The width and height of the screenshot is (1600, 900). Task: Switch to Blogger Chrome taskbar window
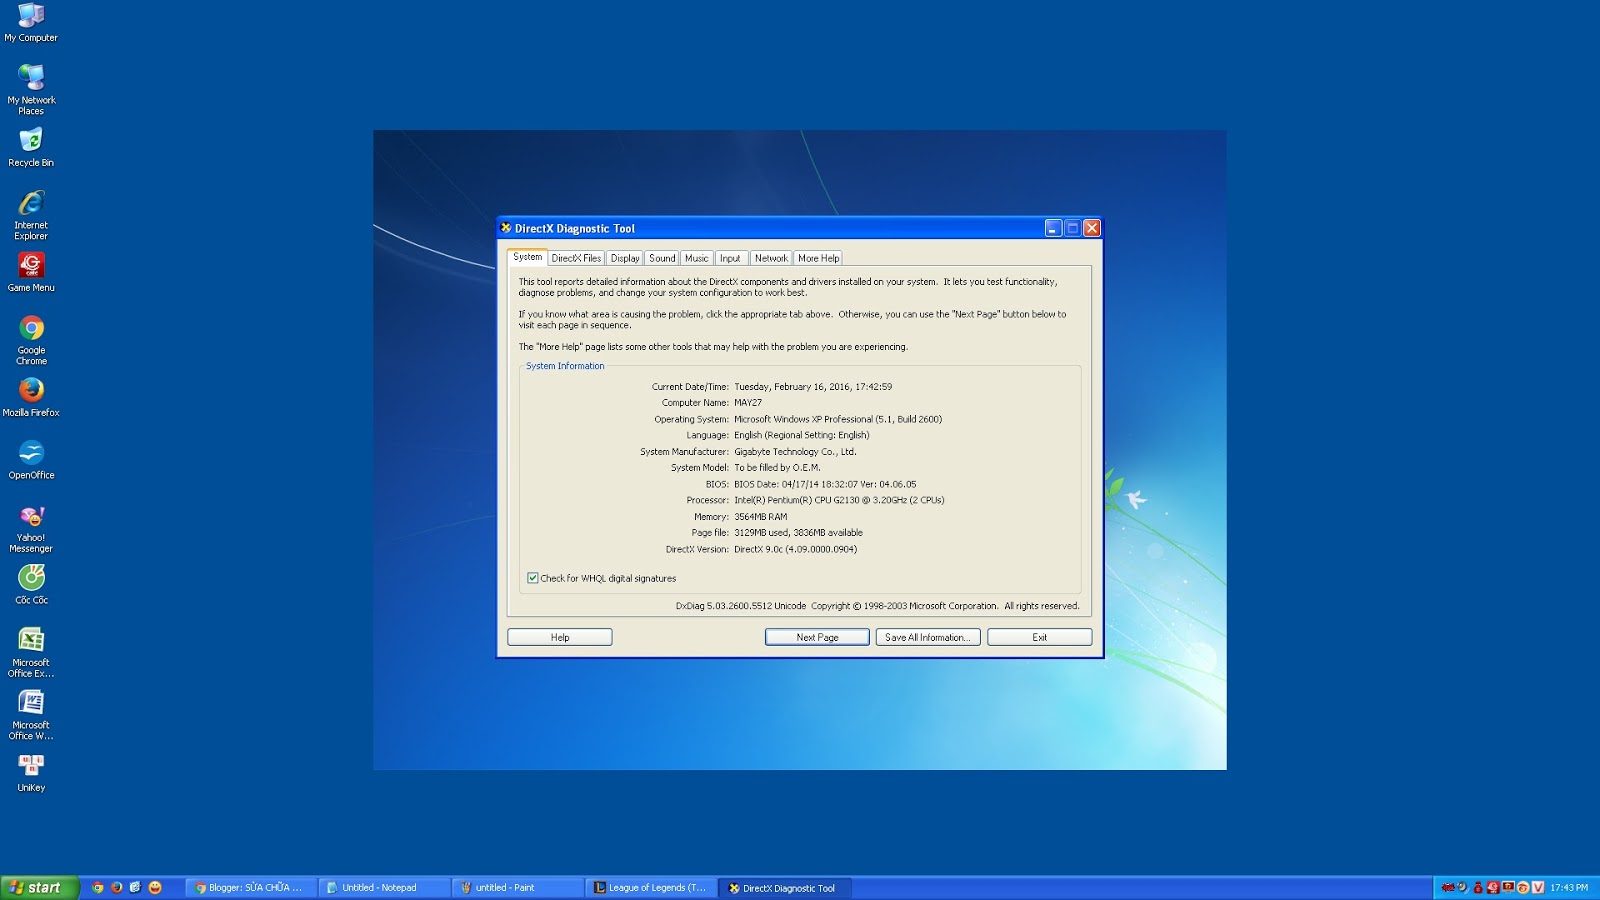coord(251,887)
